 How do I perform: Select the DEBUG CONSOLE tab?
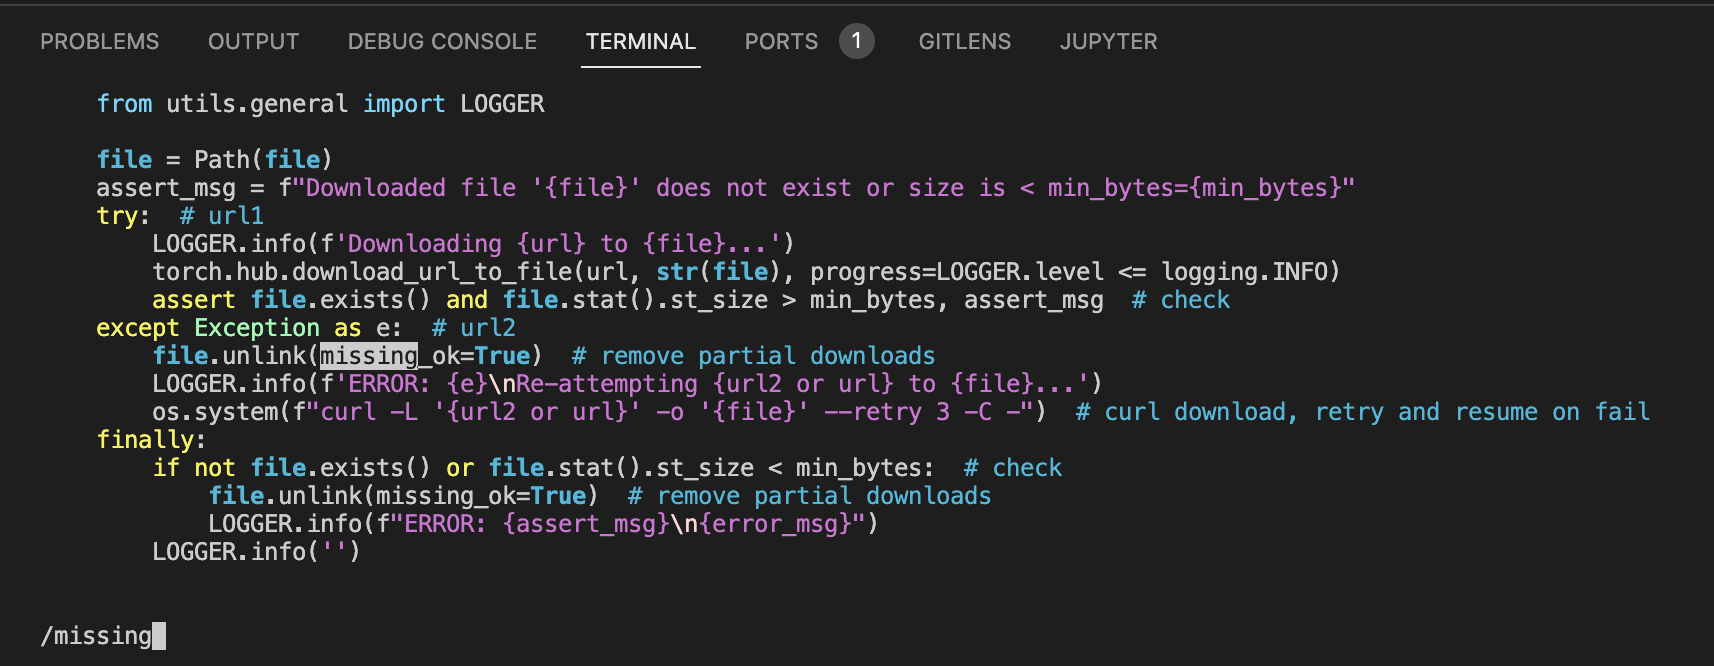click(x=442, y=42)
